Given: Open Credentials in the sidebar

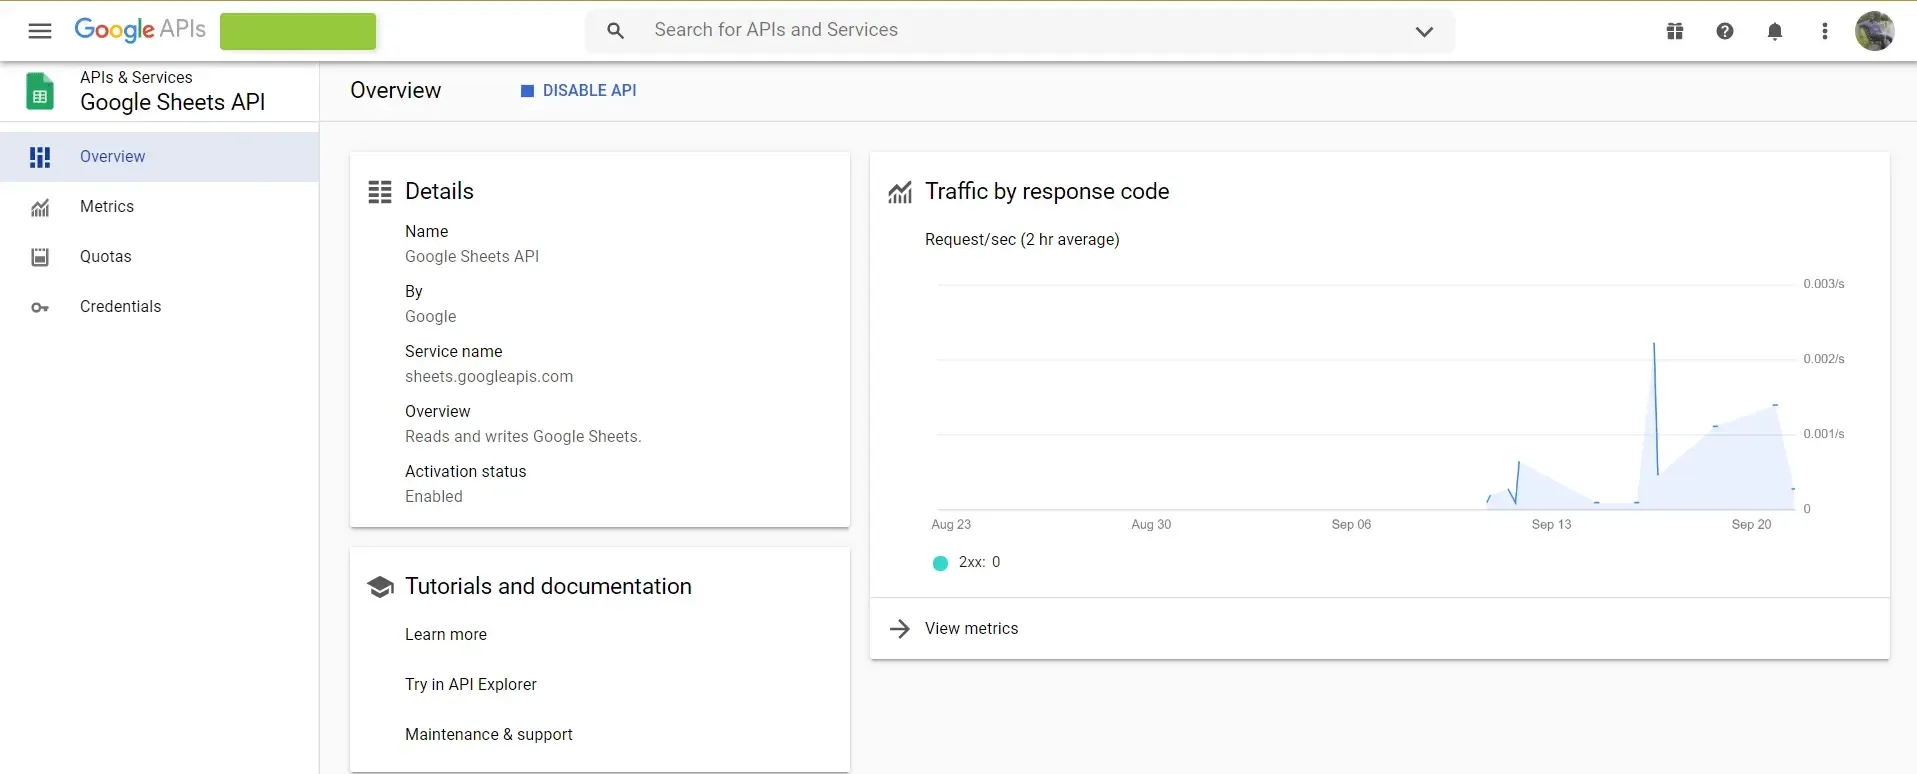Looking at the screenshot, I should [159, 307].
